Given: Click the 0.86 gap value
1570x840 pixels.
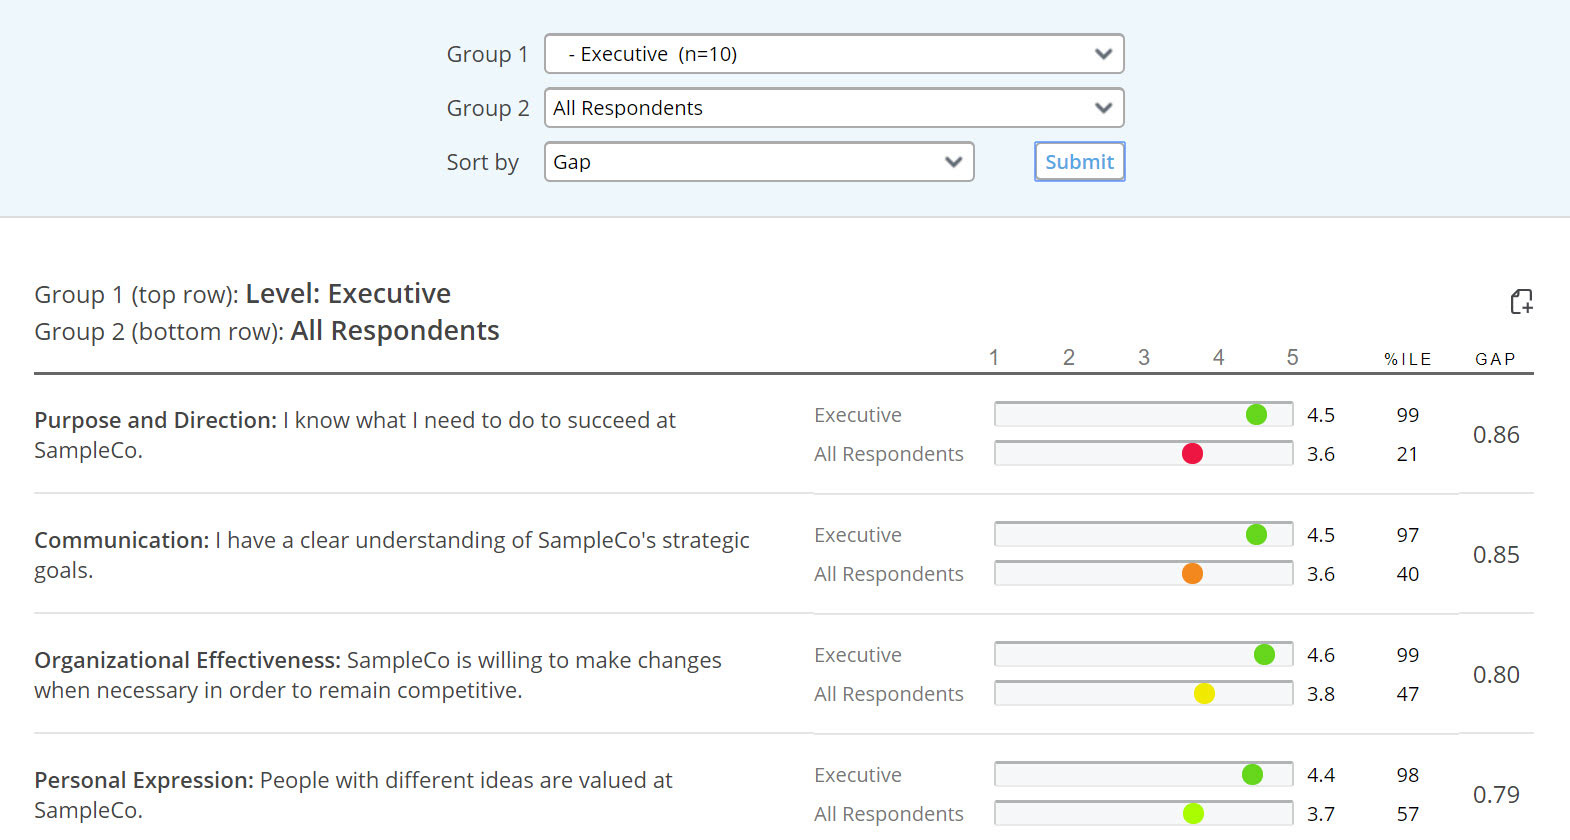Looking at the screenshot, I should (x=1495, y=435).
